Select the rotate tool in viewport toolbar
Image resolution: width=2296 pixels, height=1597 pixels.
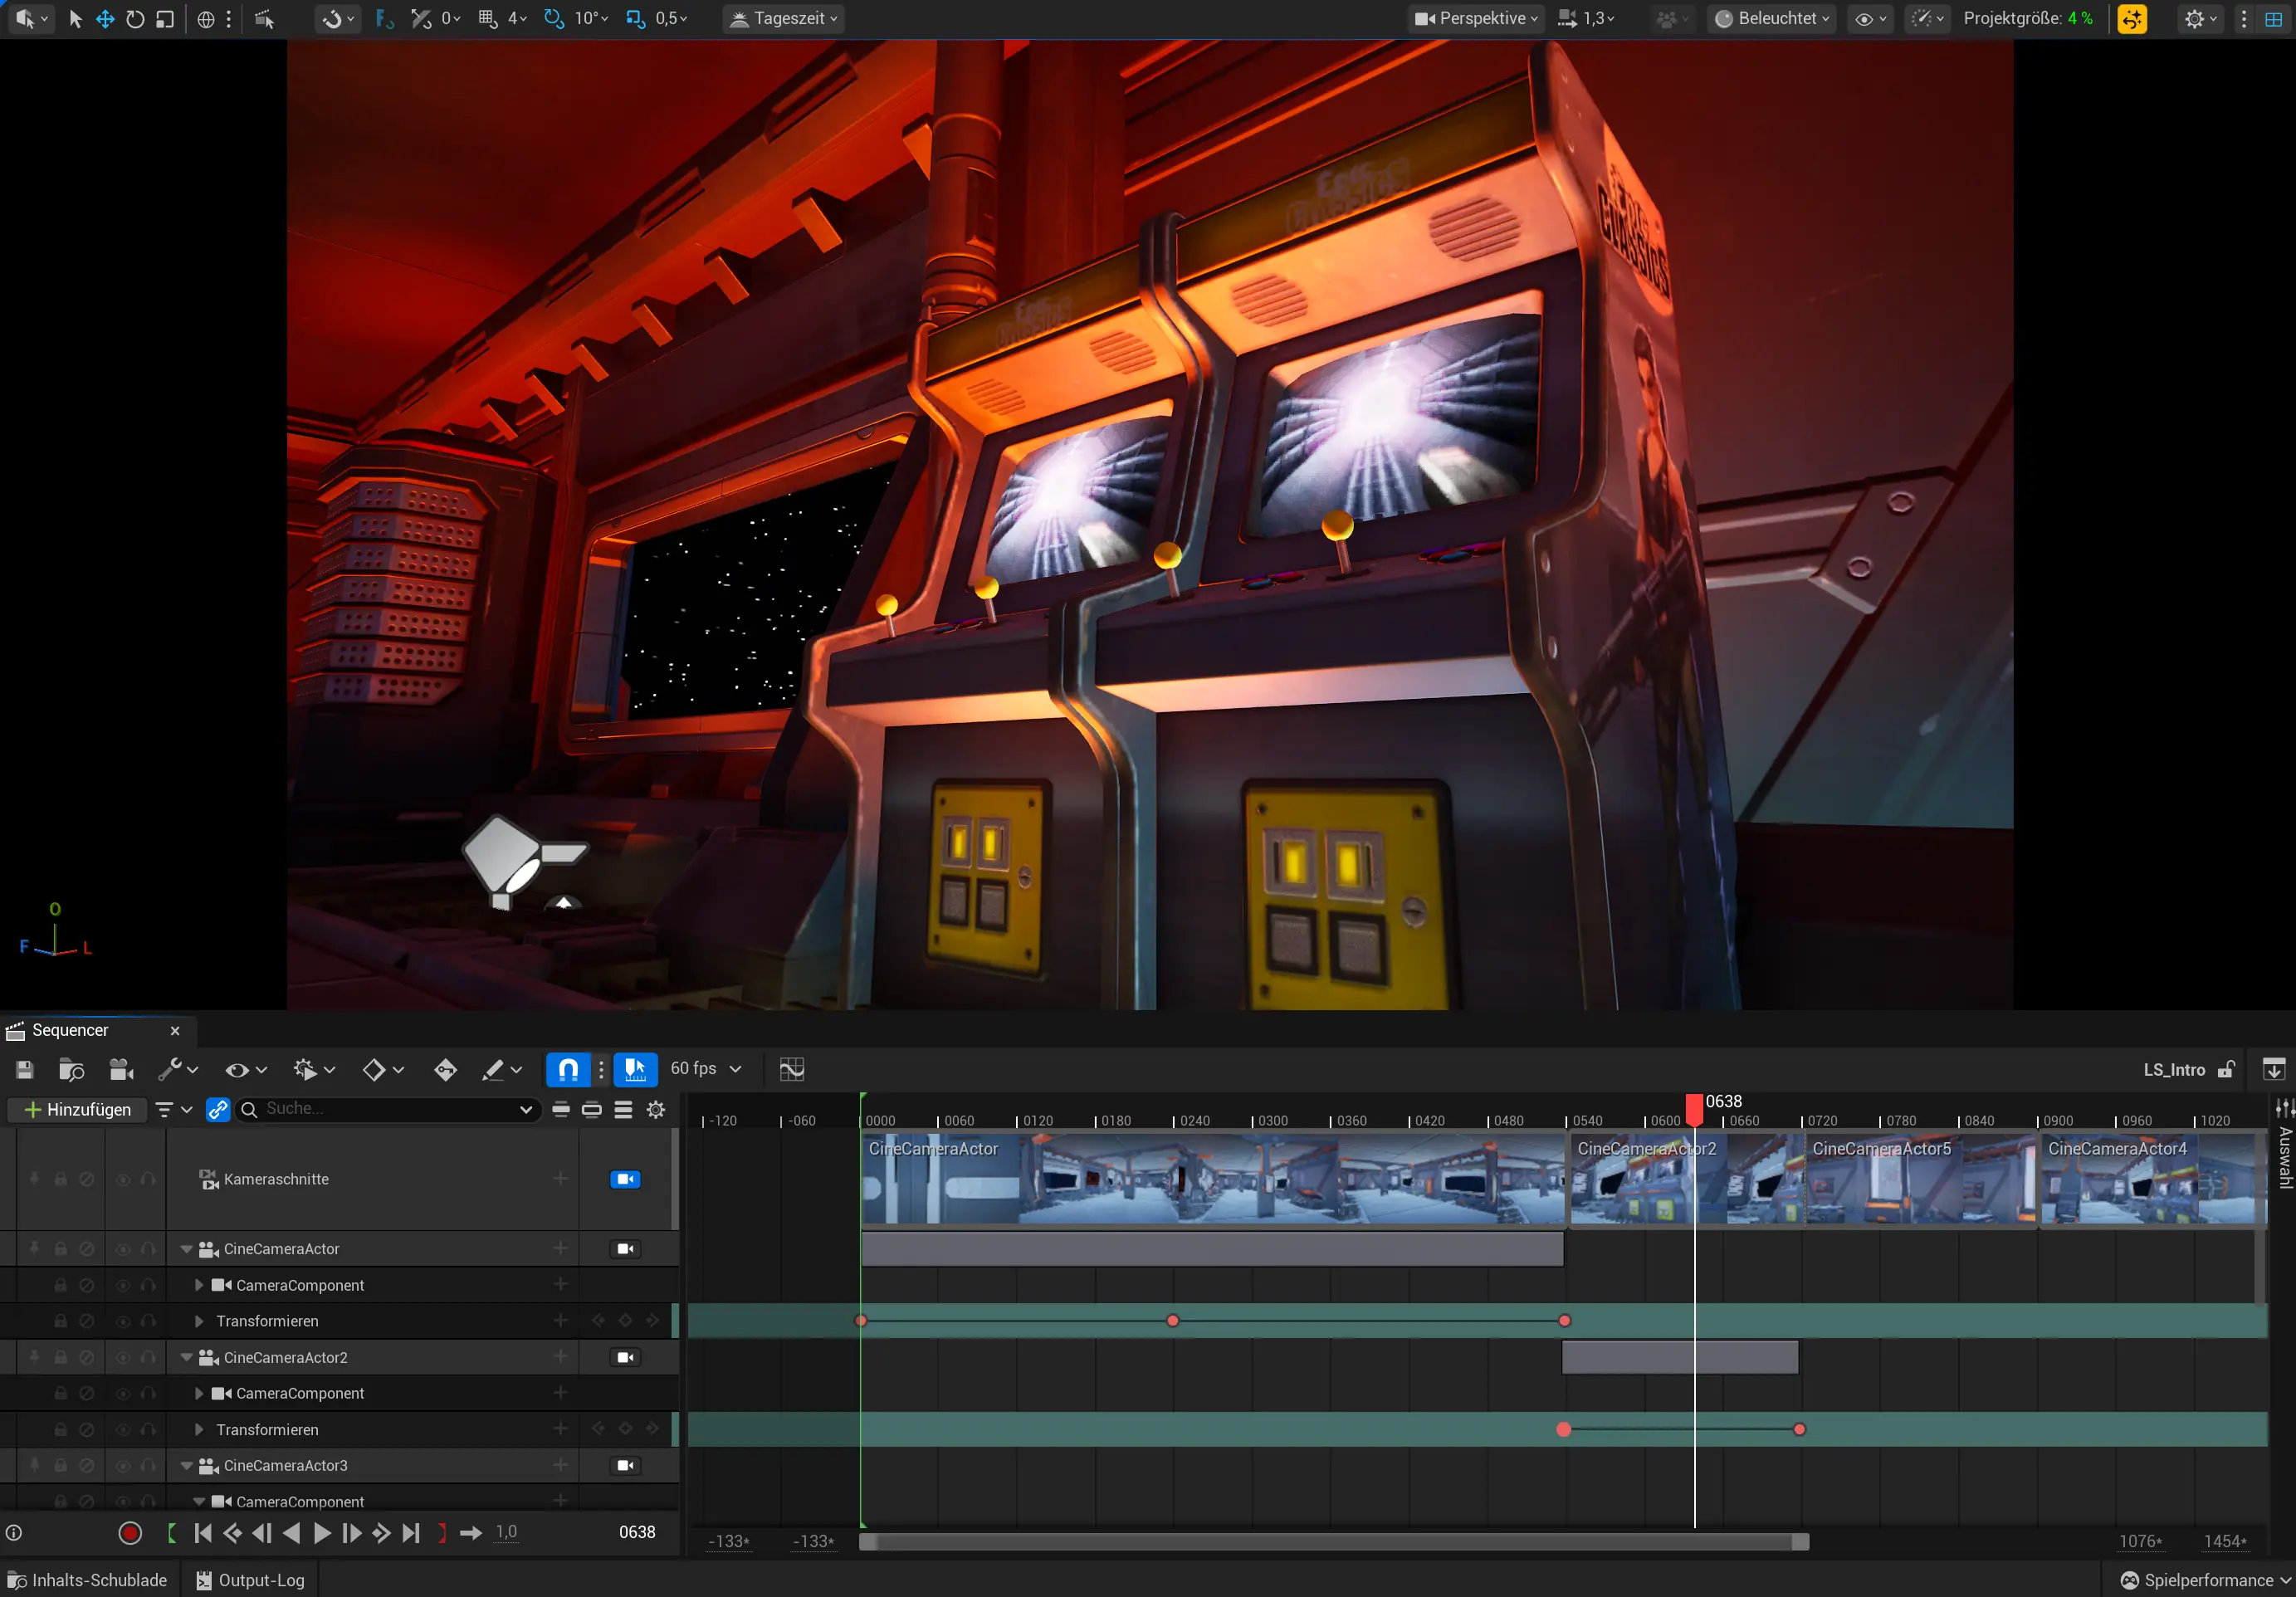(x=135, y=19)
